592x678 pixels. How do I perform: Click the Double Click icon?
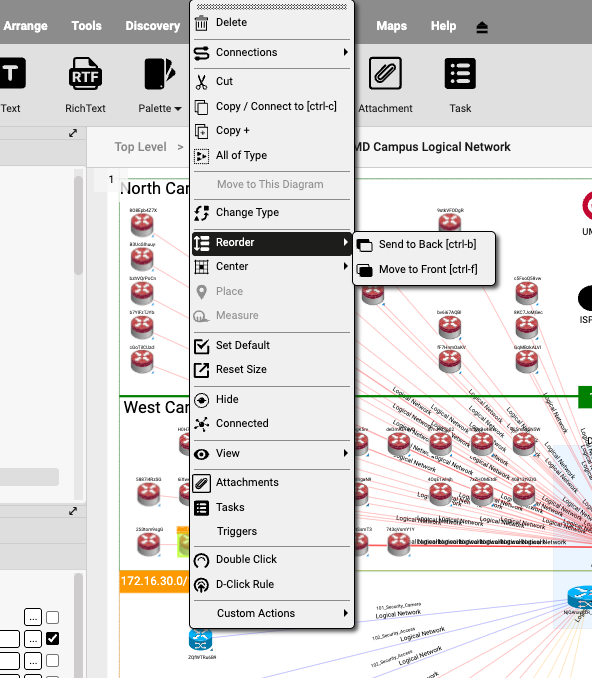point(201,560)
